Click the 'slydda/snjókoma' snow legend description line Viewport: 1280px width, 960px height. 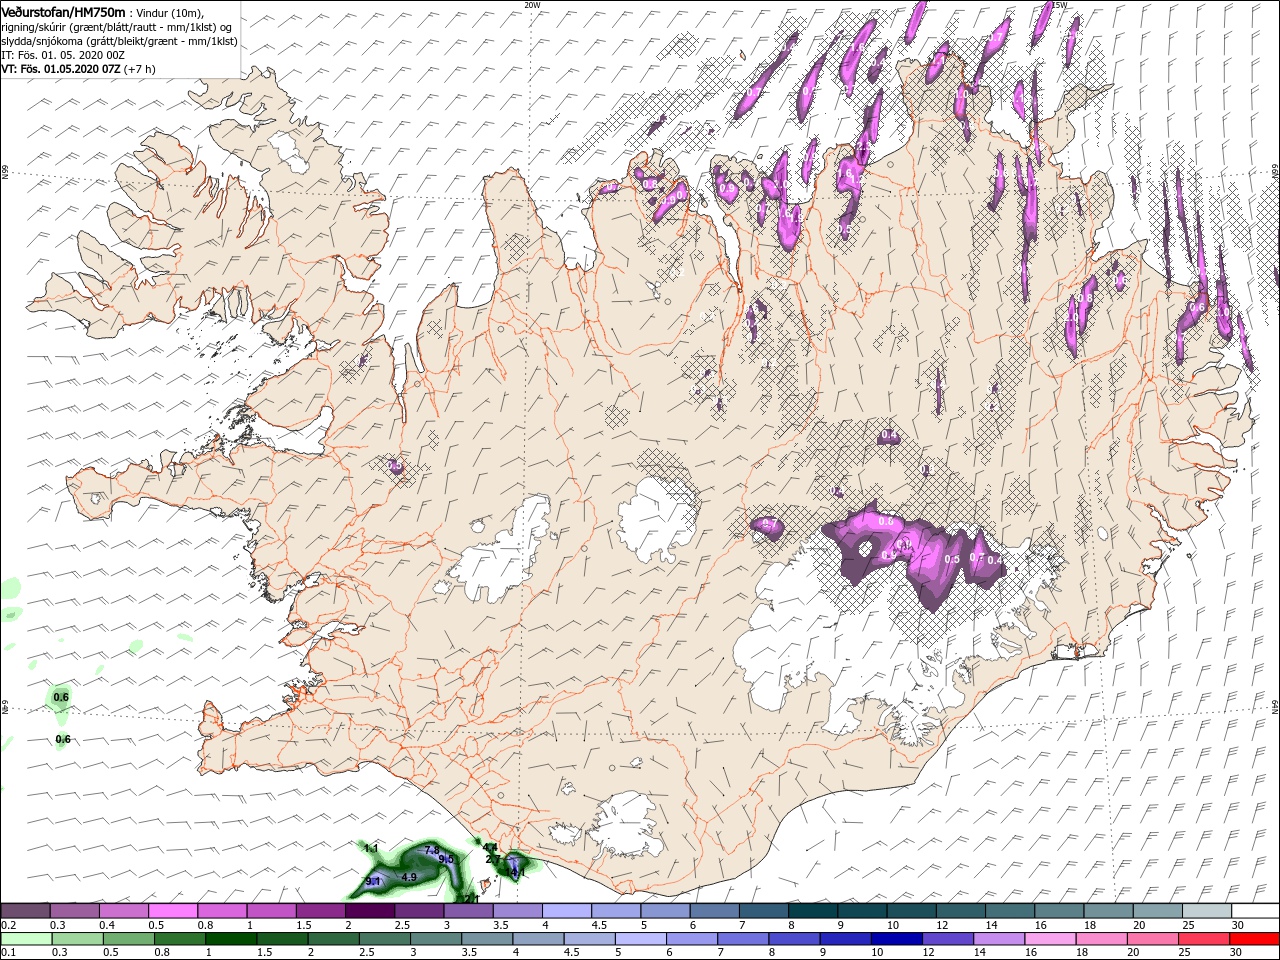tap(119, 41)
